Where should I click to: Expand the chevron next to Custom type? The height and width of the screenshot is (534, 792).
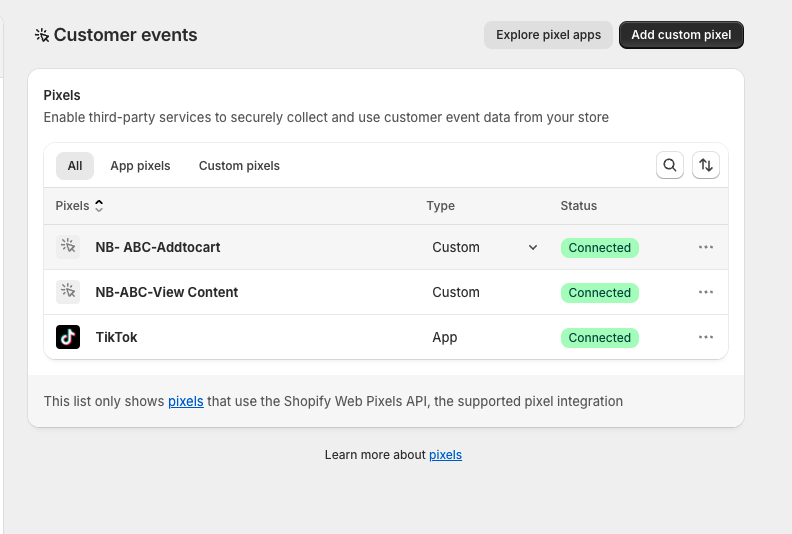533,248
